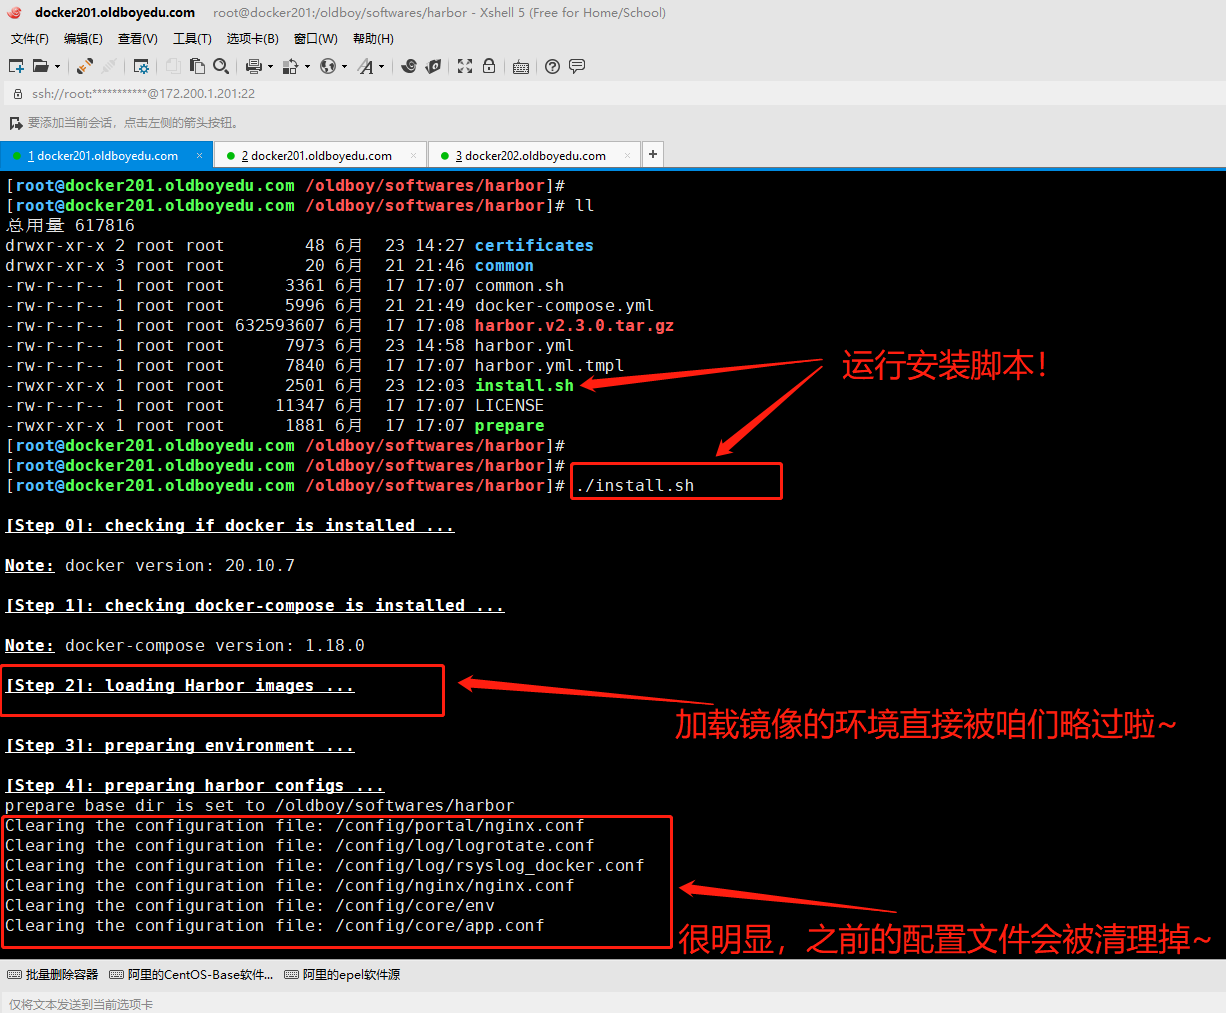Open the 选项卡(B) menu
The width and height of the screenshot is (1226, 1013).
click(252, 38)
